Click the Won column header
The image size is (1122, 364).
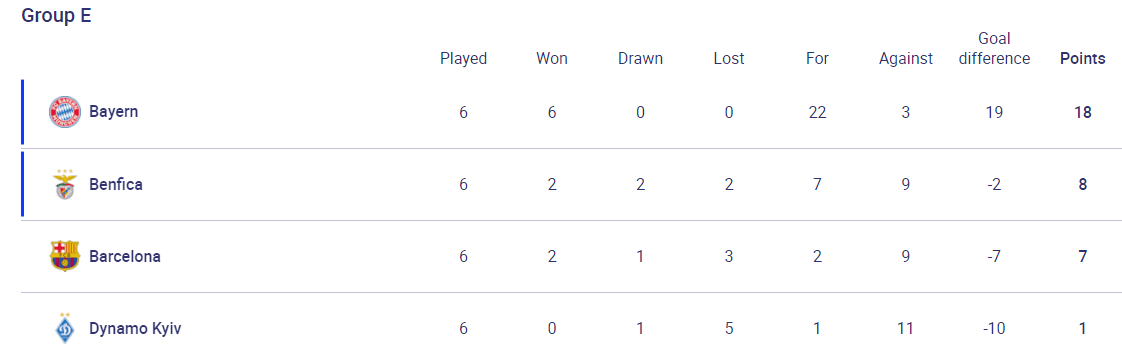552,59
